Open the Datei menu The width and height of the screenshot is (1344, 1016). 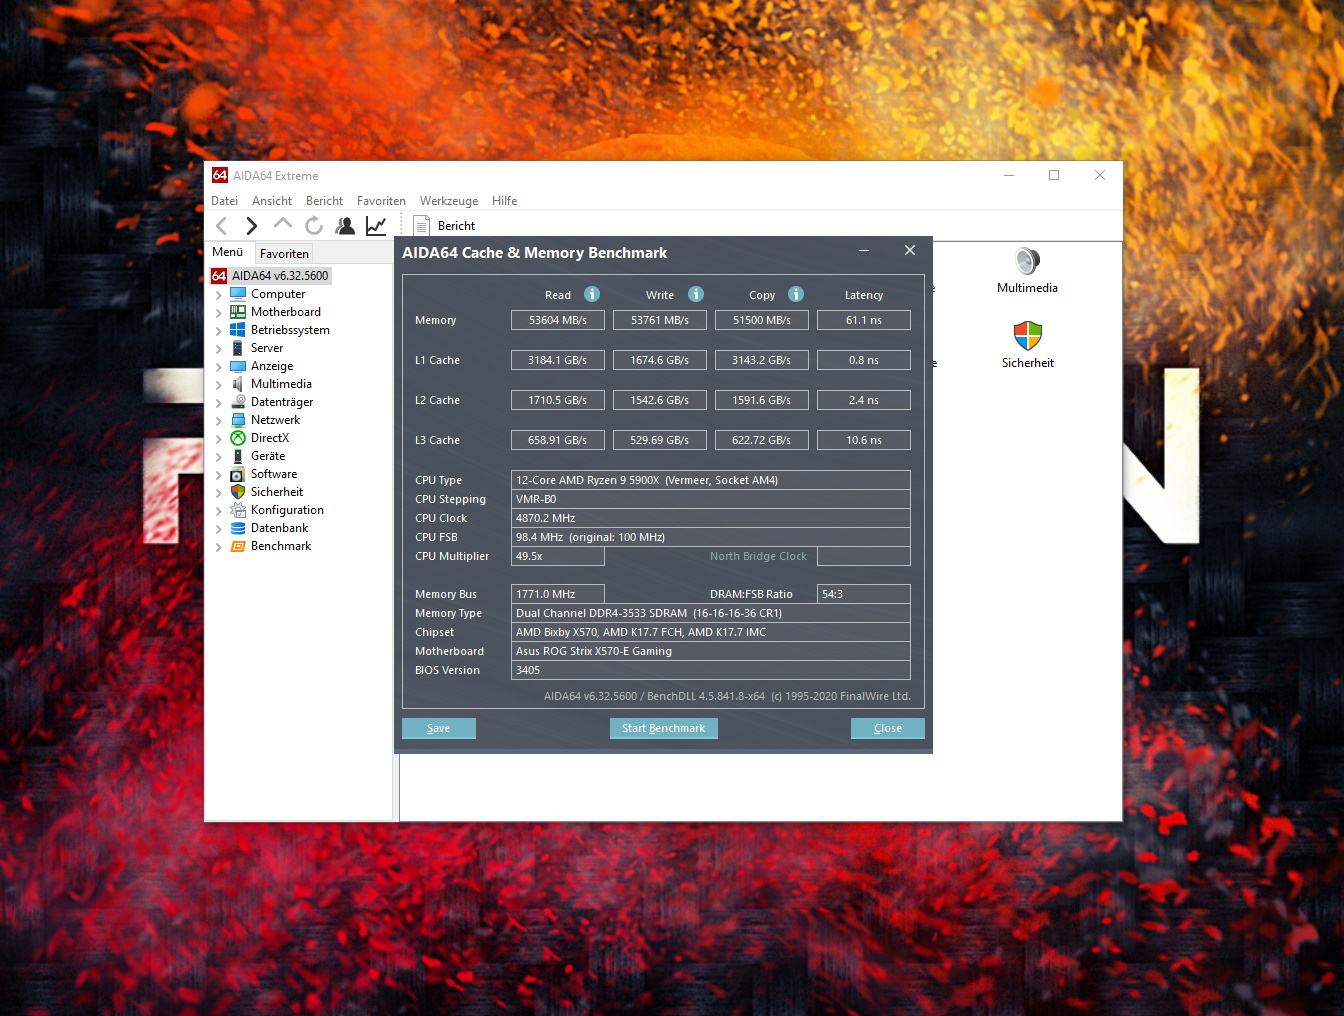click(x=224, y=201)
